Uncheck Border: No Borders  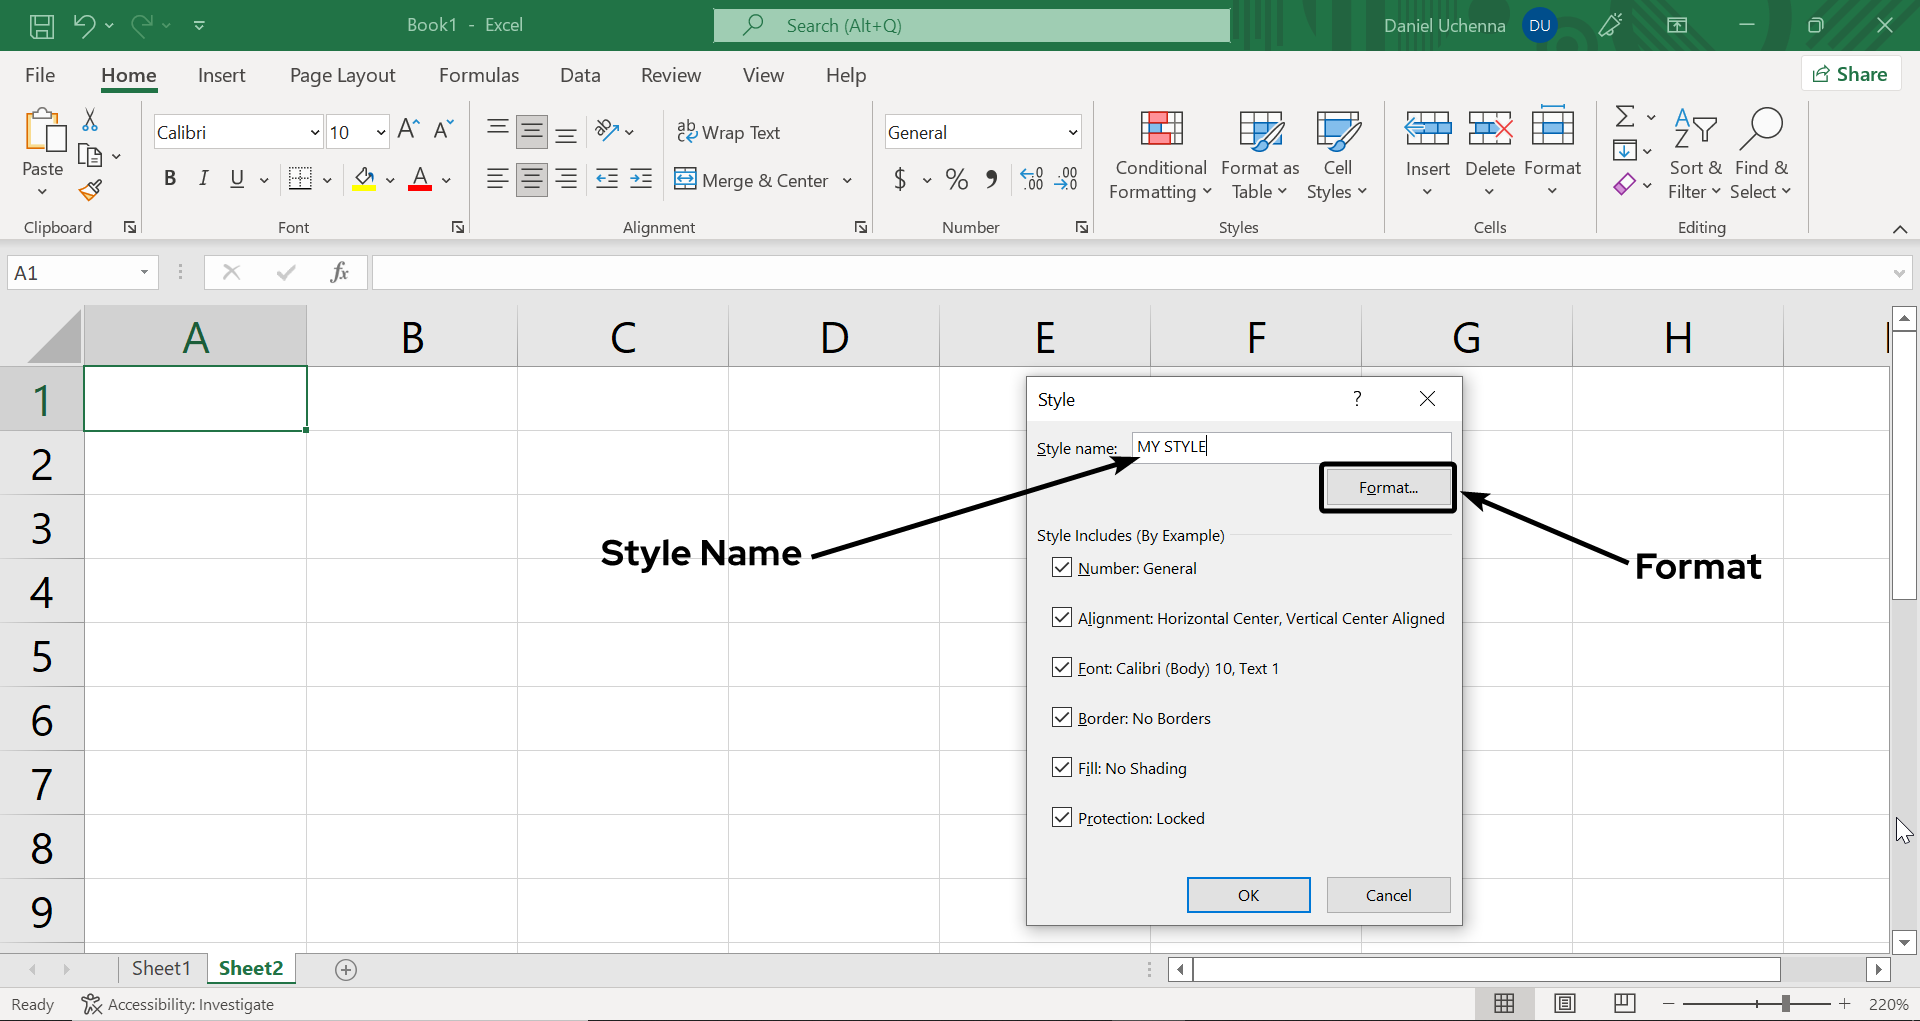coord(1062,717)
